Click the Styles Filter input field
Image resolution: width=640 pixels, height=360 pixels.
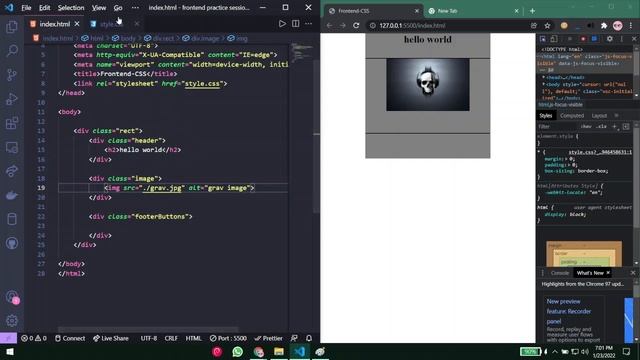point(557,127)
